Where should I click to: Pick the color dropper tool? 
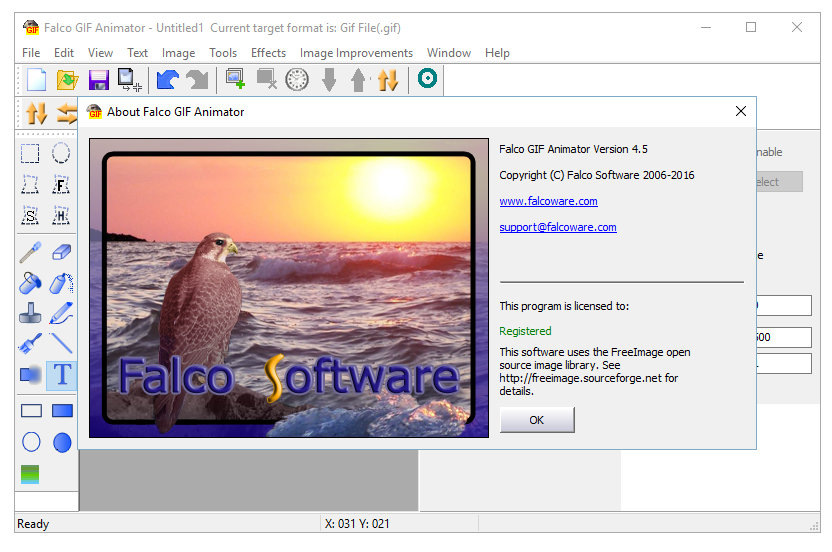pos(30,252)
